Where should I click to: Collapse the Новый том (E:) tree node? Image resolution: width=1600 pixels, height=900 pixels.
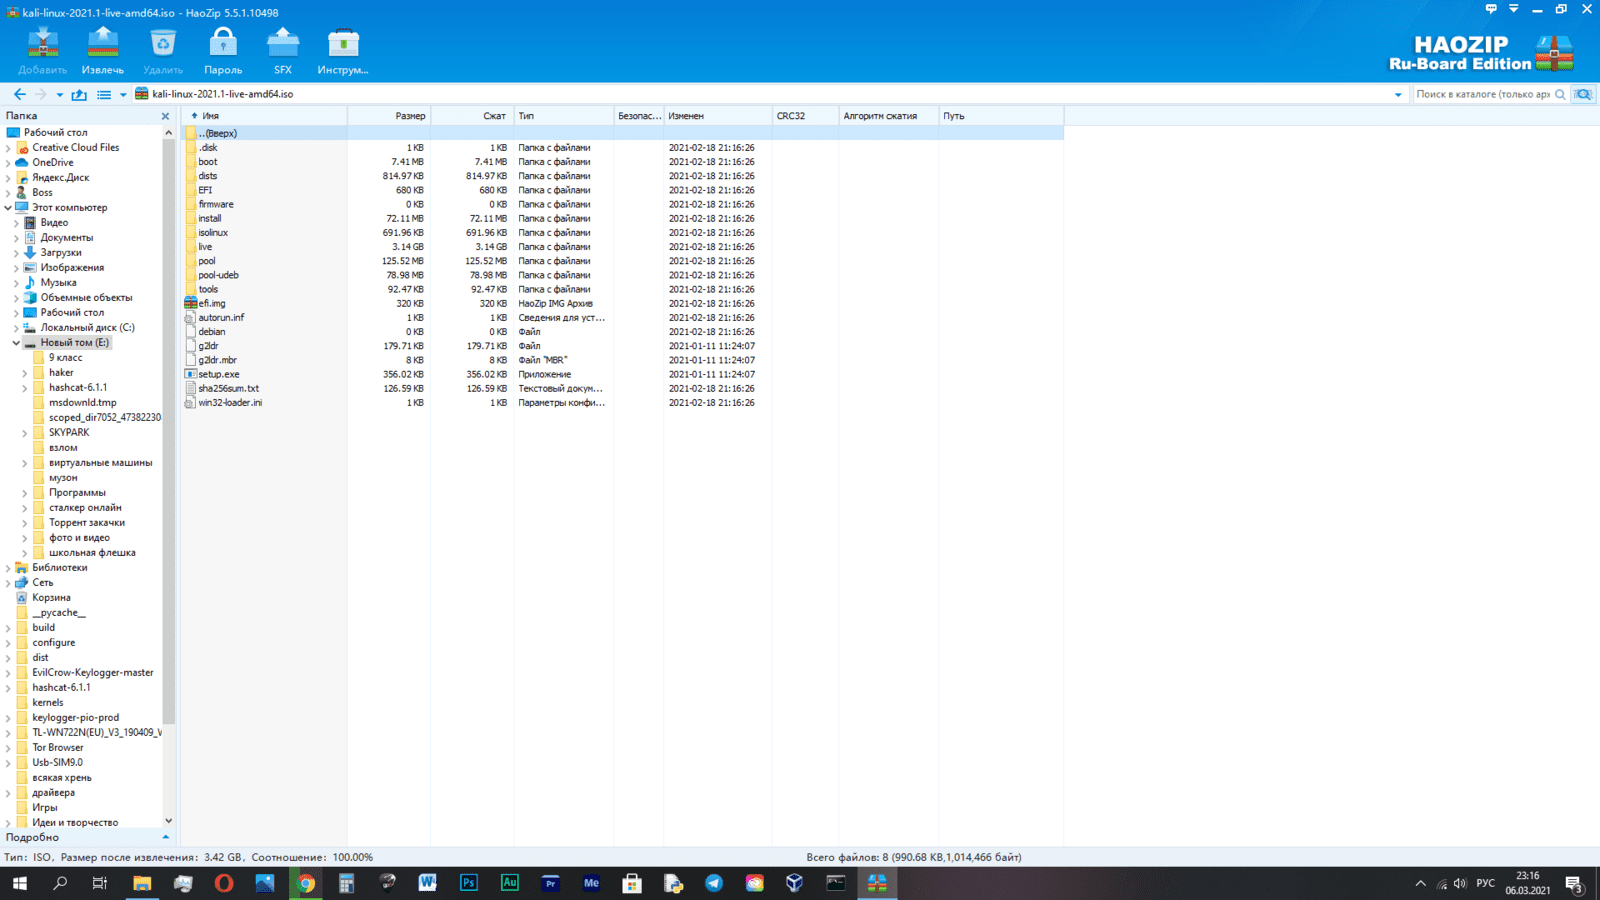click(16, 343)
